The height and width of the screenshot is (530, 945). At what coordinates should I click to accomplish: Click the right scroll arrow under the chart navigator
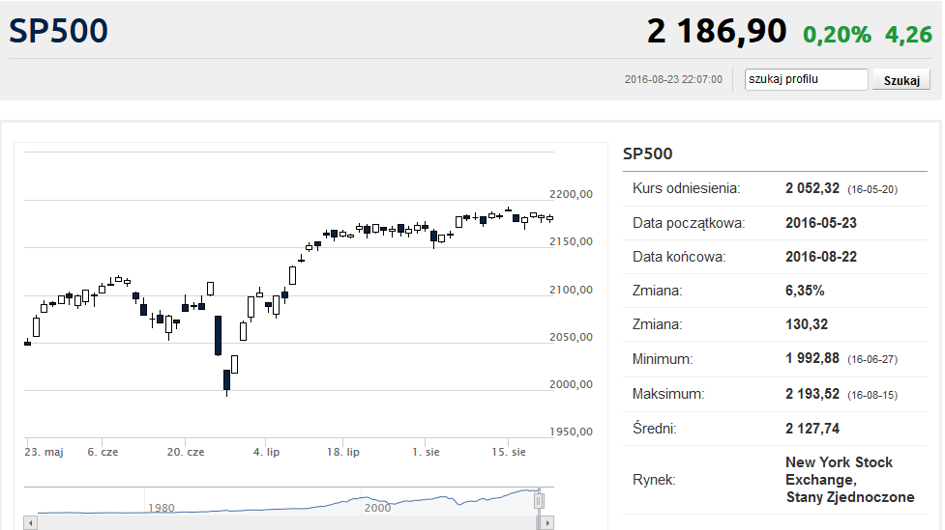tap(547, 523)
